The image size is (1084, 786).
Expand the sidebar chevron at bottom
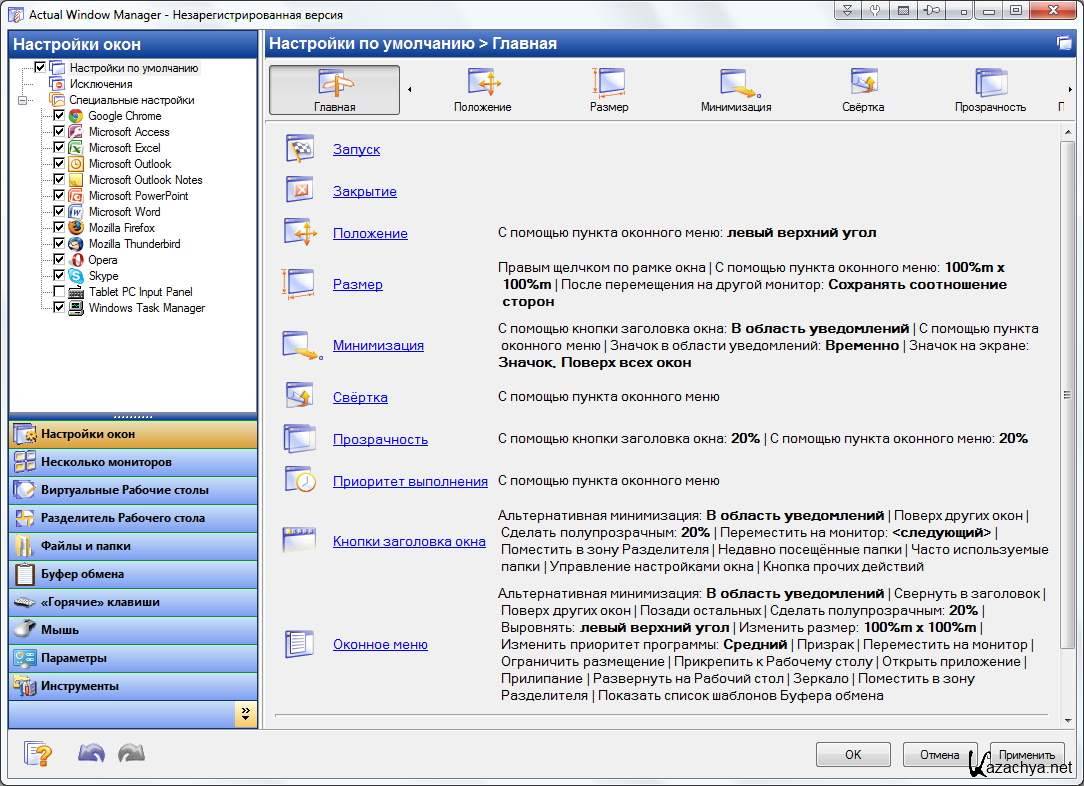click(x=245, y=713)
